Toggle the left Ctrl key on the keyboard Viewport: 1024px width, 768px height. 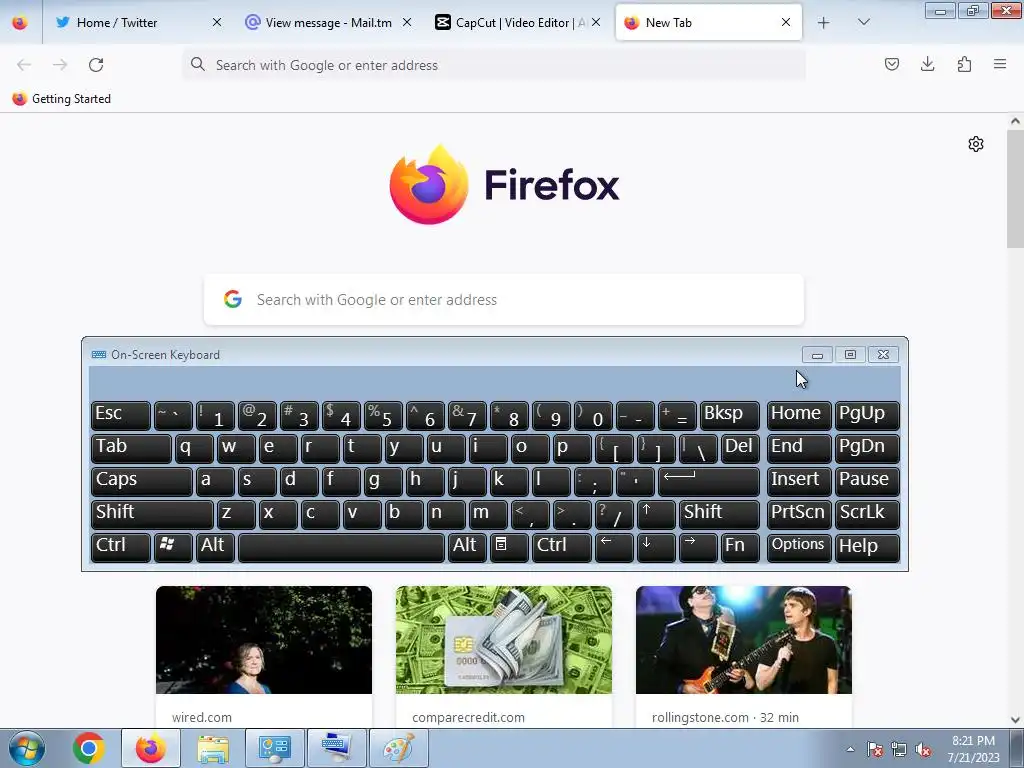click(x=121, y=547)
